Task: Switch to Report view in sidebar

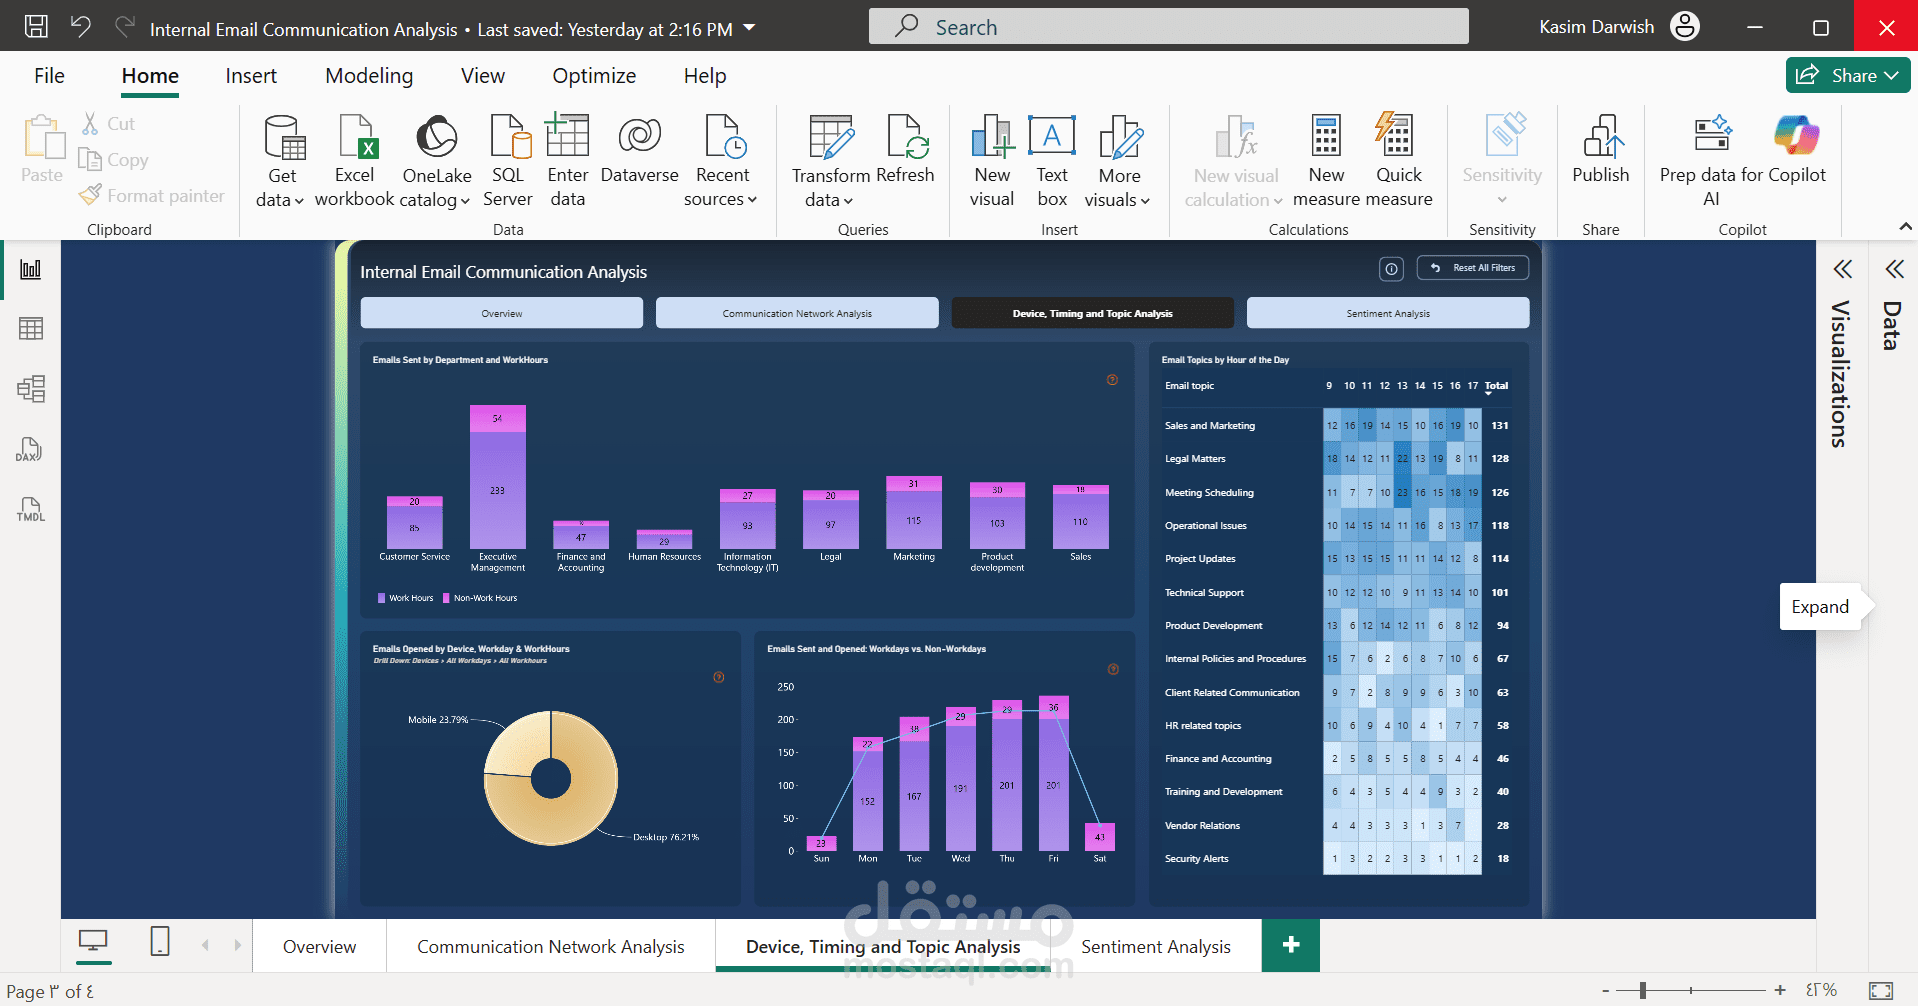Action: coord(31,269)
